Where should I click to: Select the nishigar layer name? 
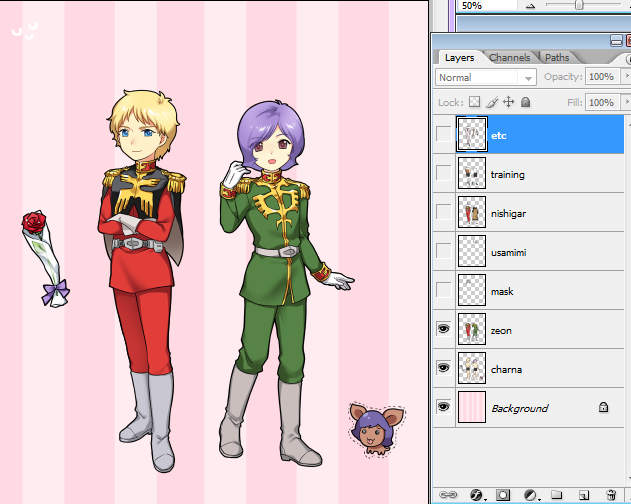(508, 214)
